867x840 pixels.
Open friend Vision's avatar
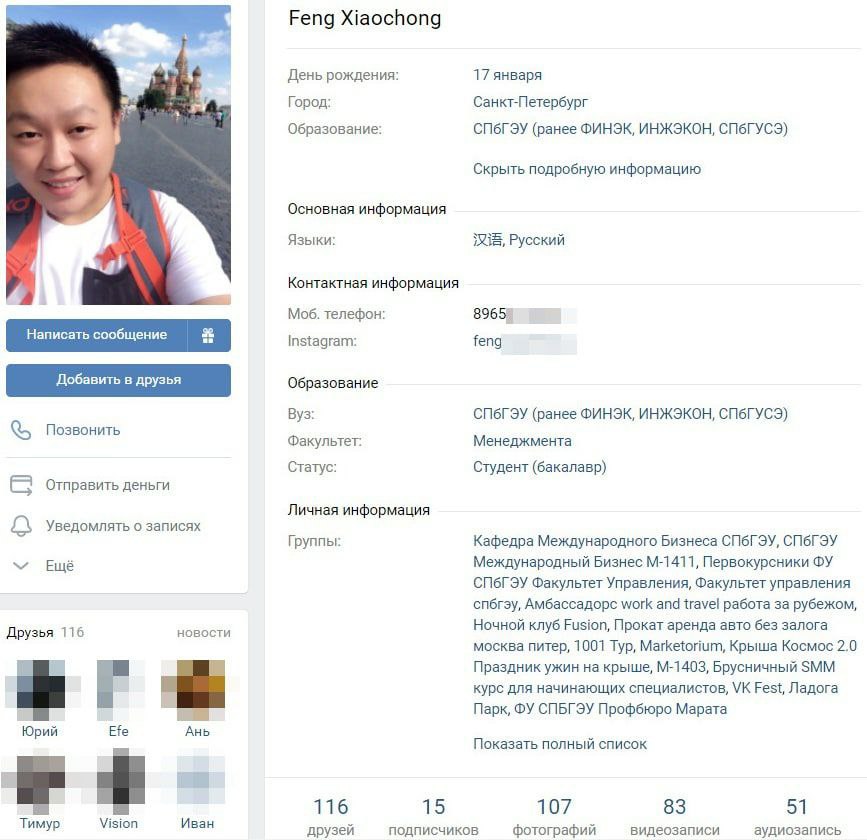point(118,780)
